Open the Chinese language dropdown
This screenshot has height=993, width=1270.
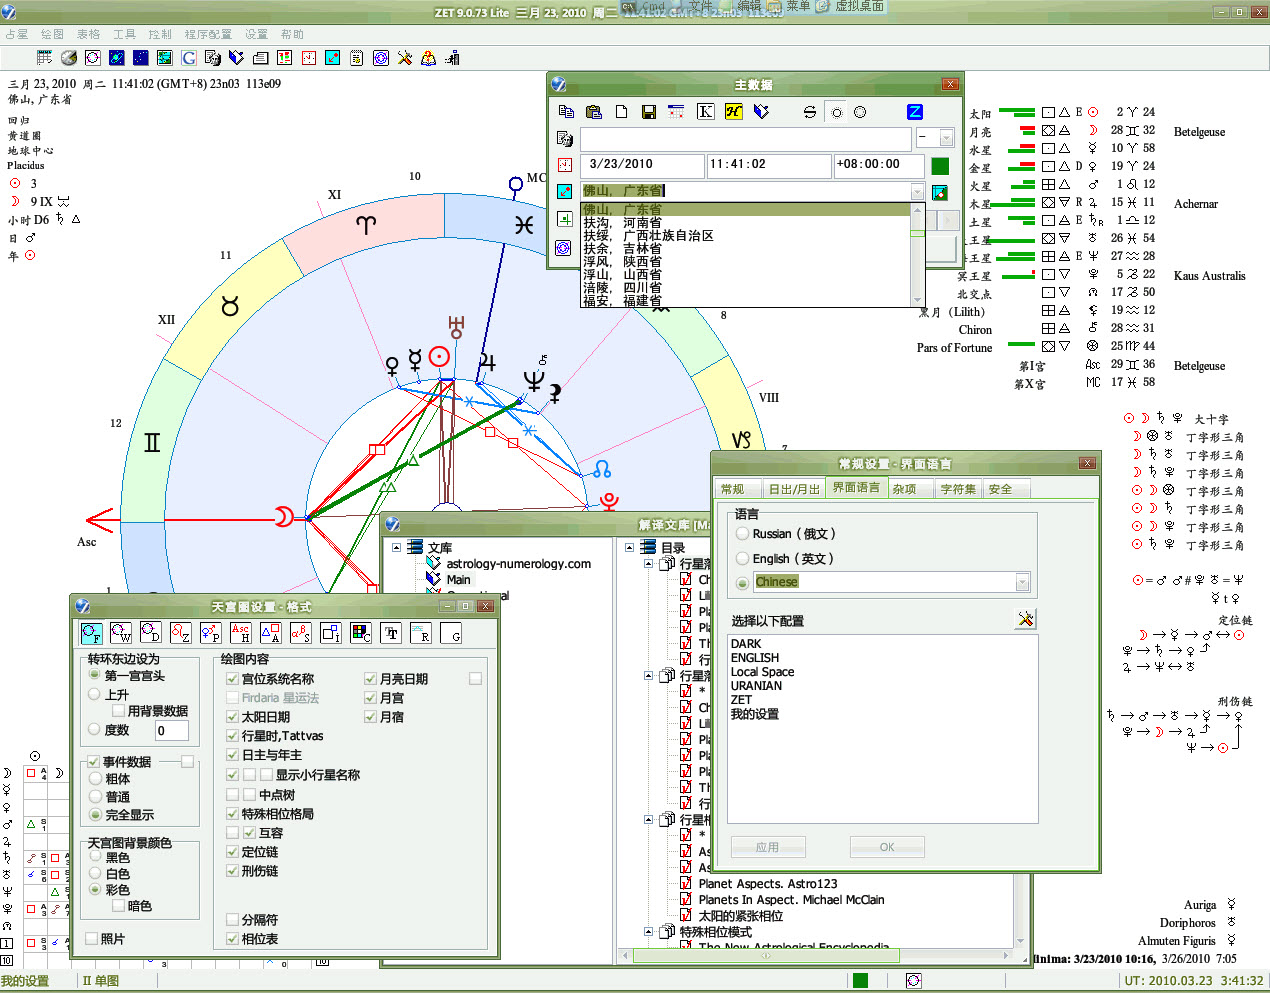tap(1022, 582)
